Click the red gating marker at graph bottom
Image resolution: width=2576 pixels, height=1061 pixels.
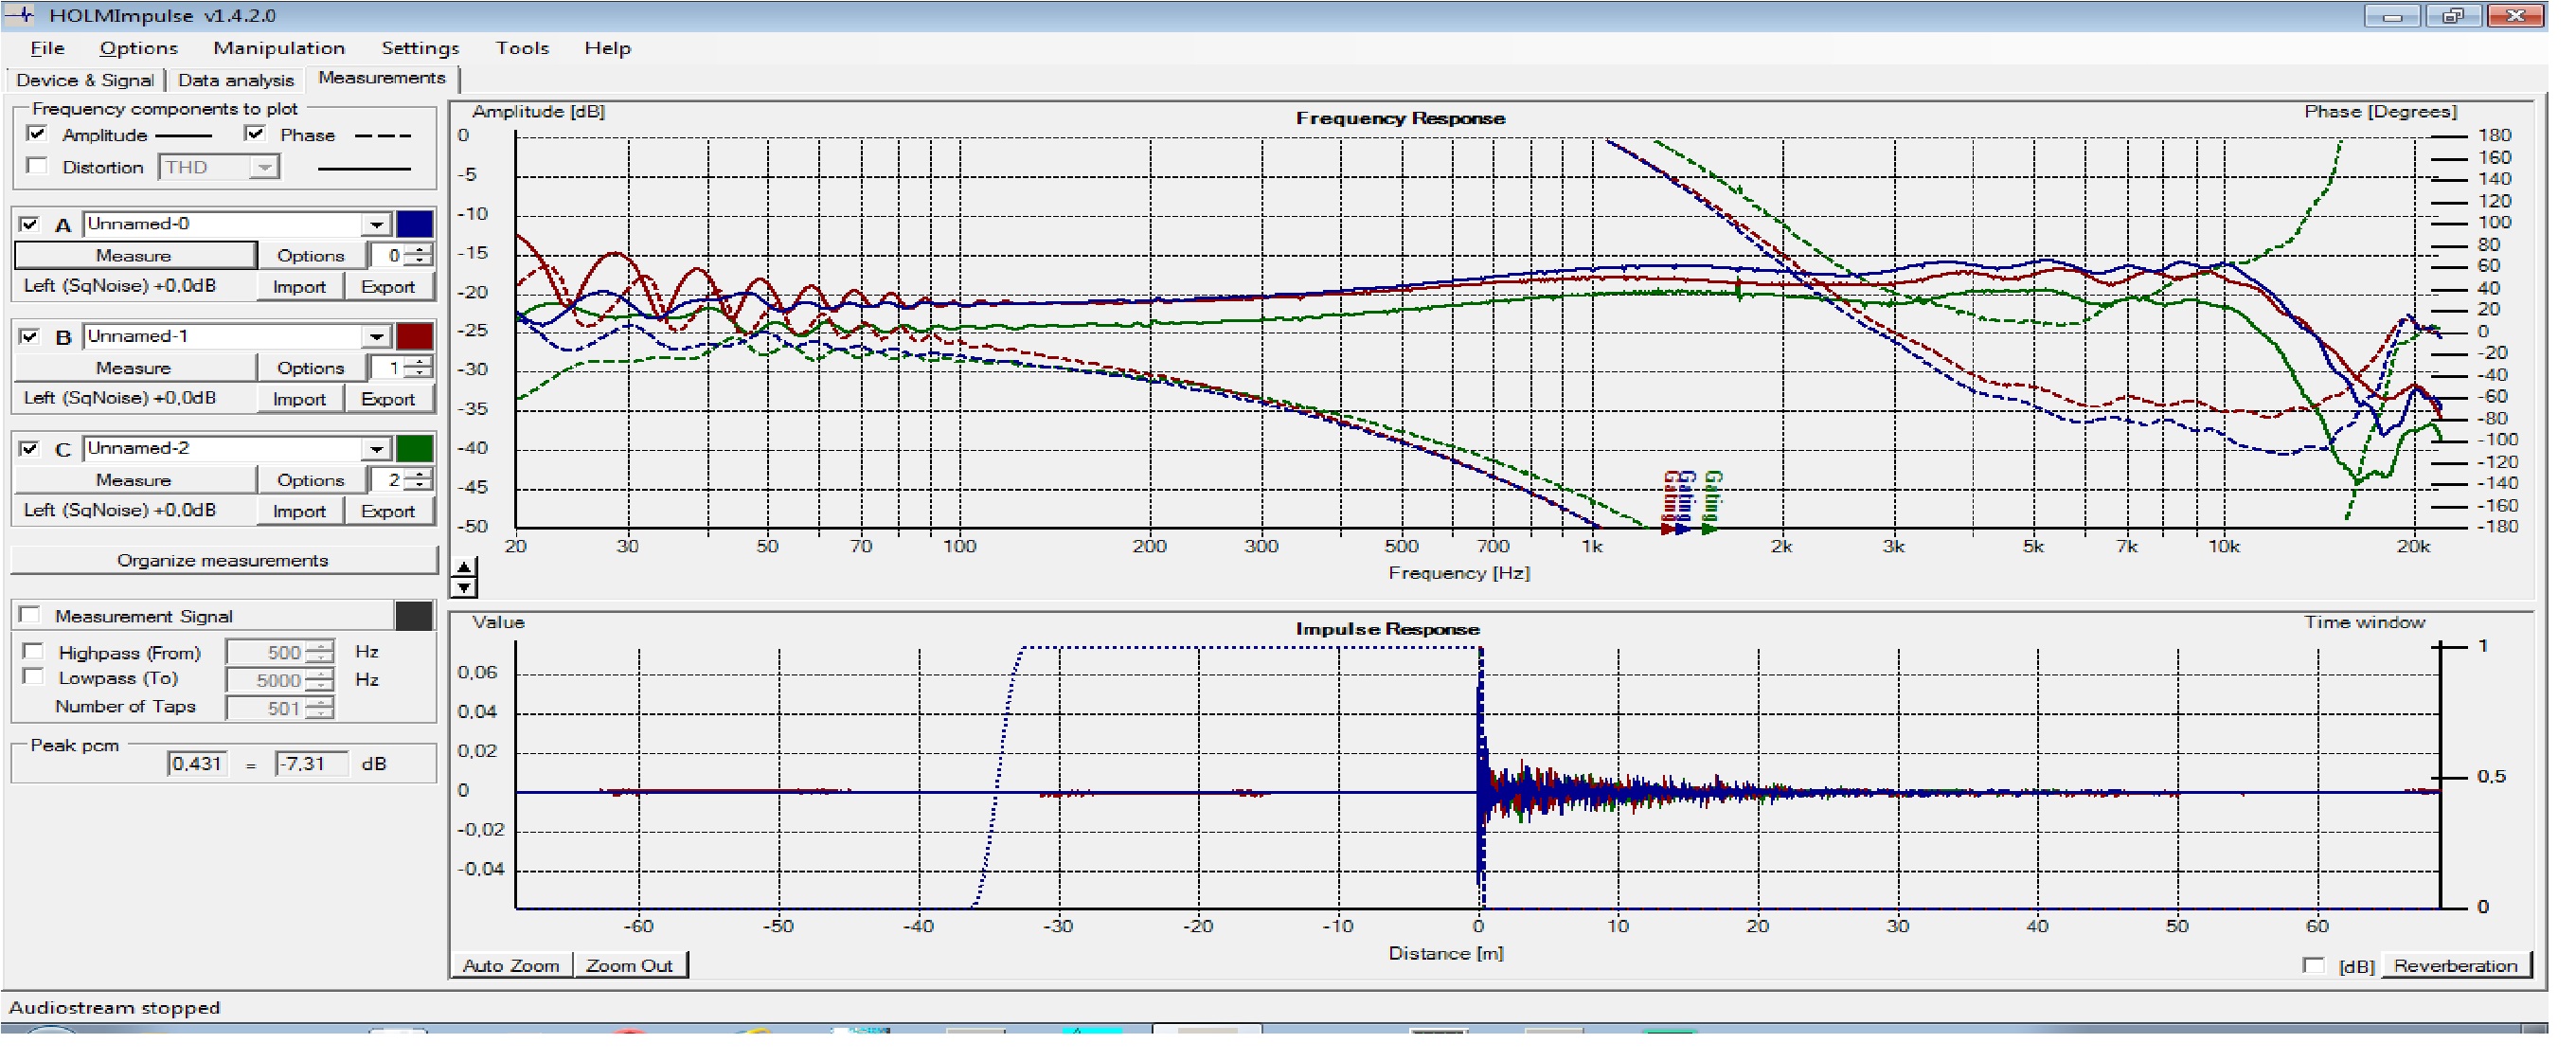pos(1667,528)
